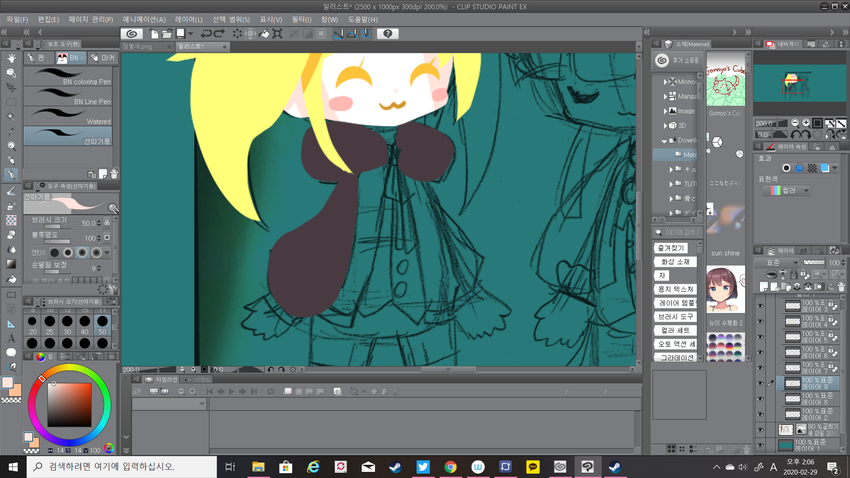Screen dimensions: 850x478
Task: Rotate canvas left in Navigator
Action: (795, 134)
